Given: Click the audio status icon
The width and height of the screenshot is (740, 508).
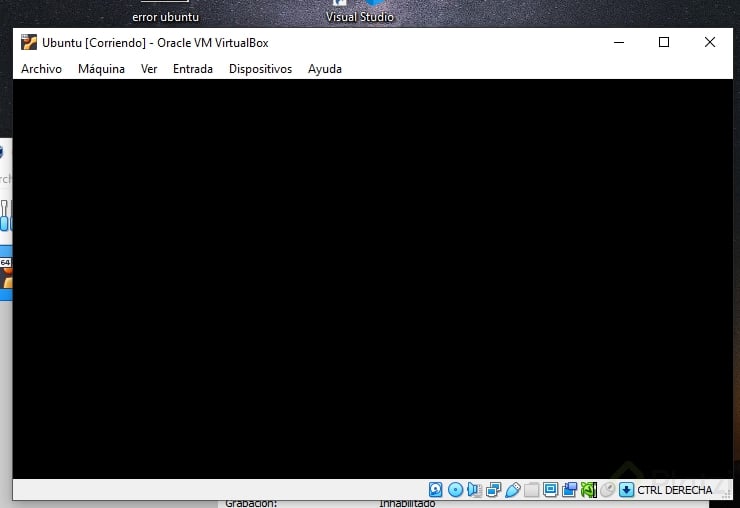Looking at the screenshot, I should (474, 490).
